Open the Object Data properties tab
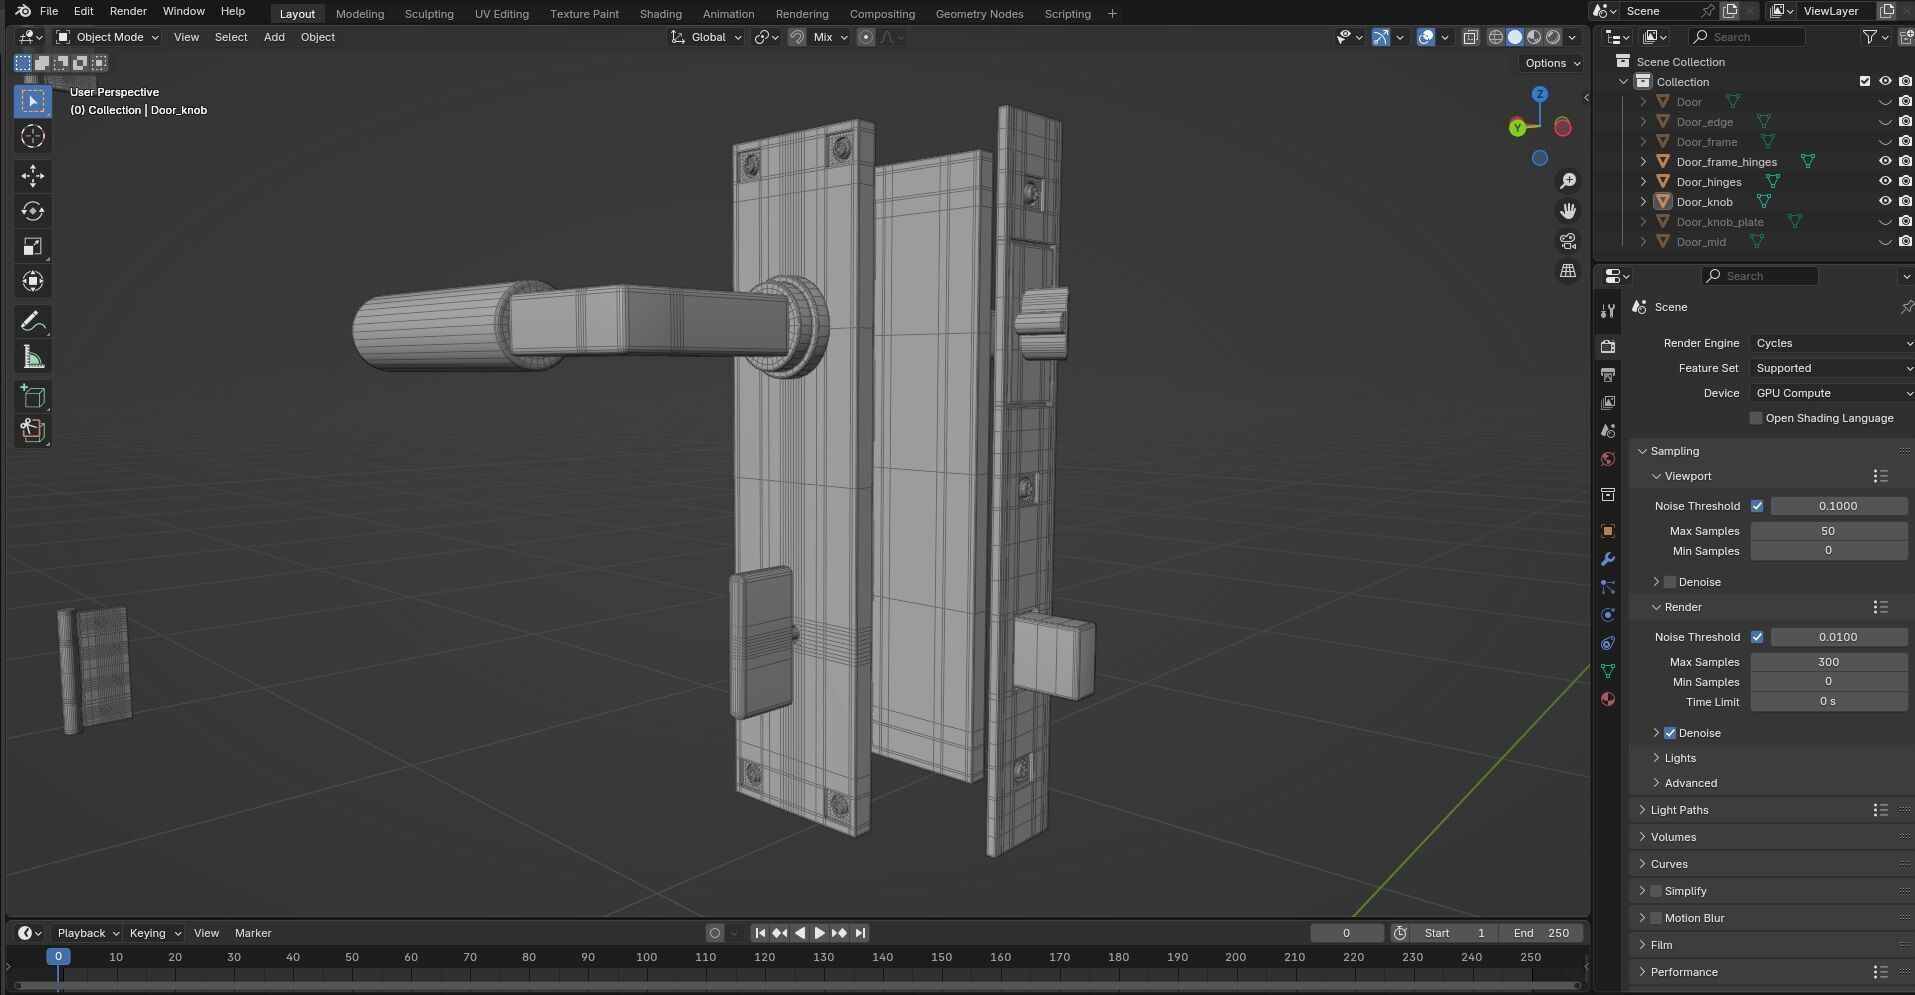Viewport: 1915px width, 995px height. coord(1608,671)
